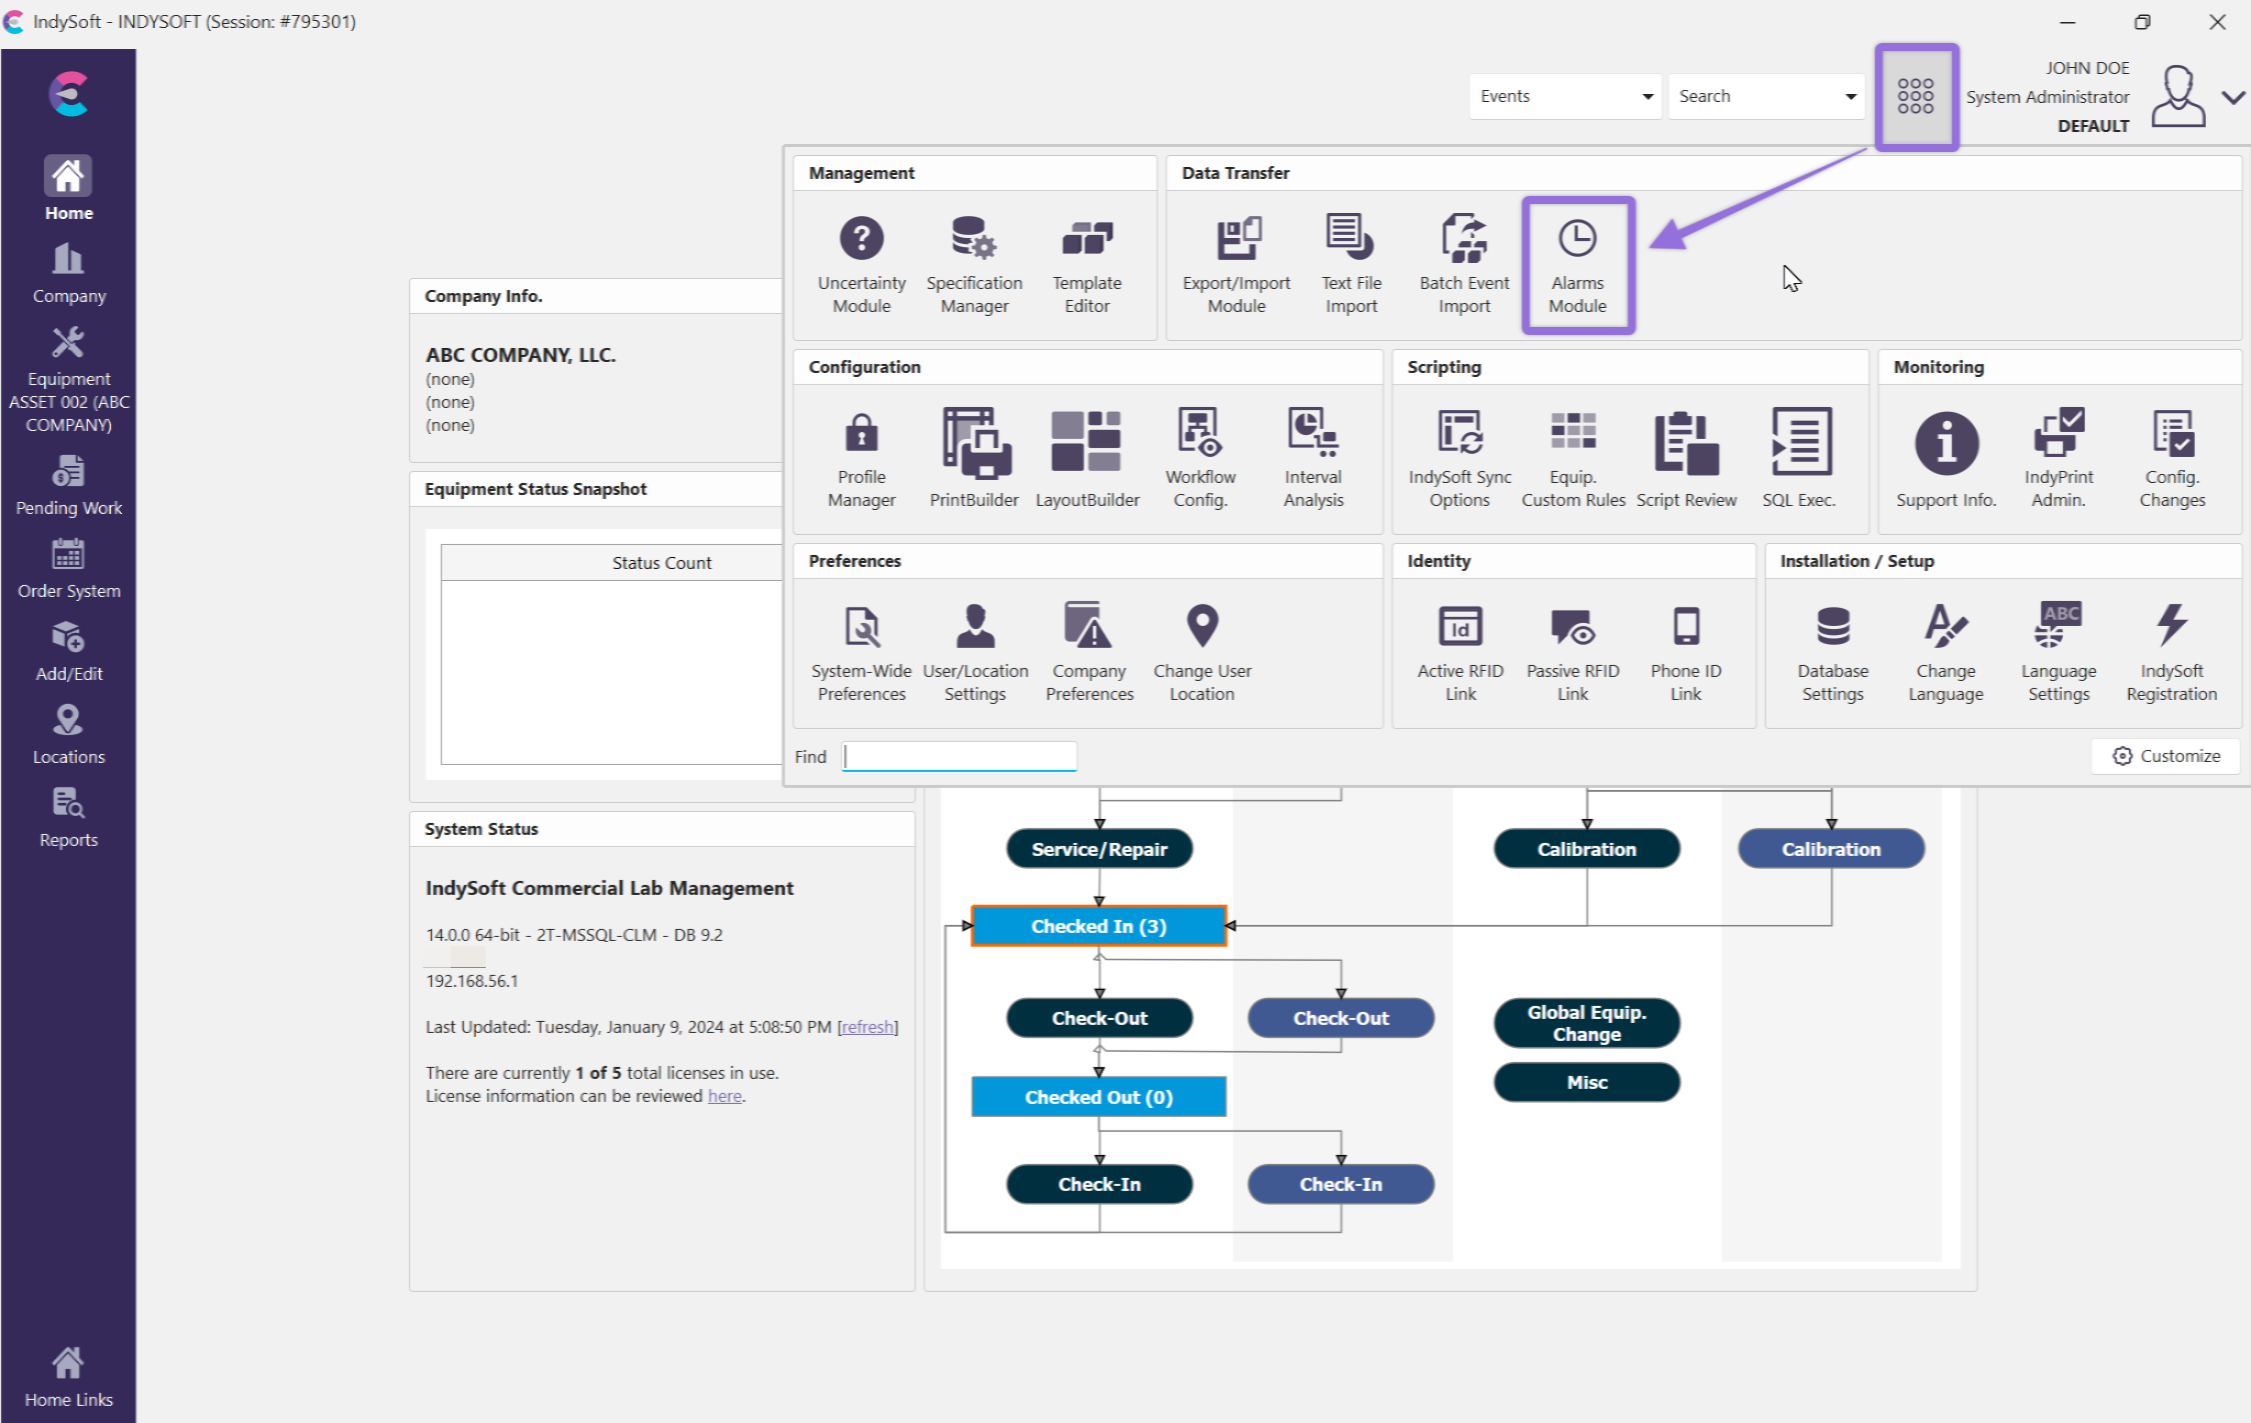Click the refresh link in System Status
The height and width of the screenshot is (1423, 2251).
[867, 1027]
